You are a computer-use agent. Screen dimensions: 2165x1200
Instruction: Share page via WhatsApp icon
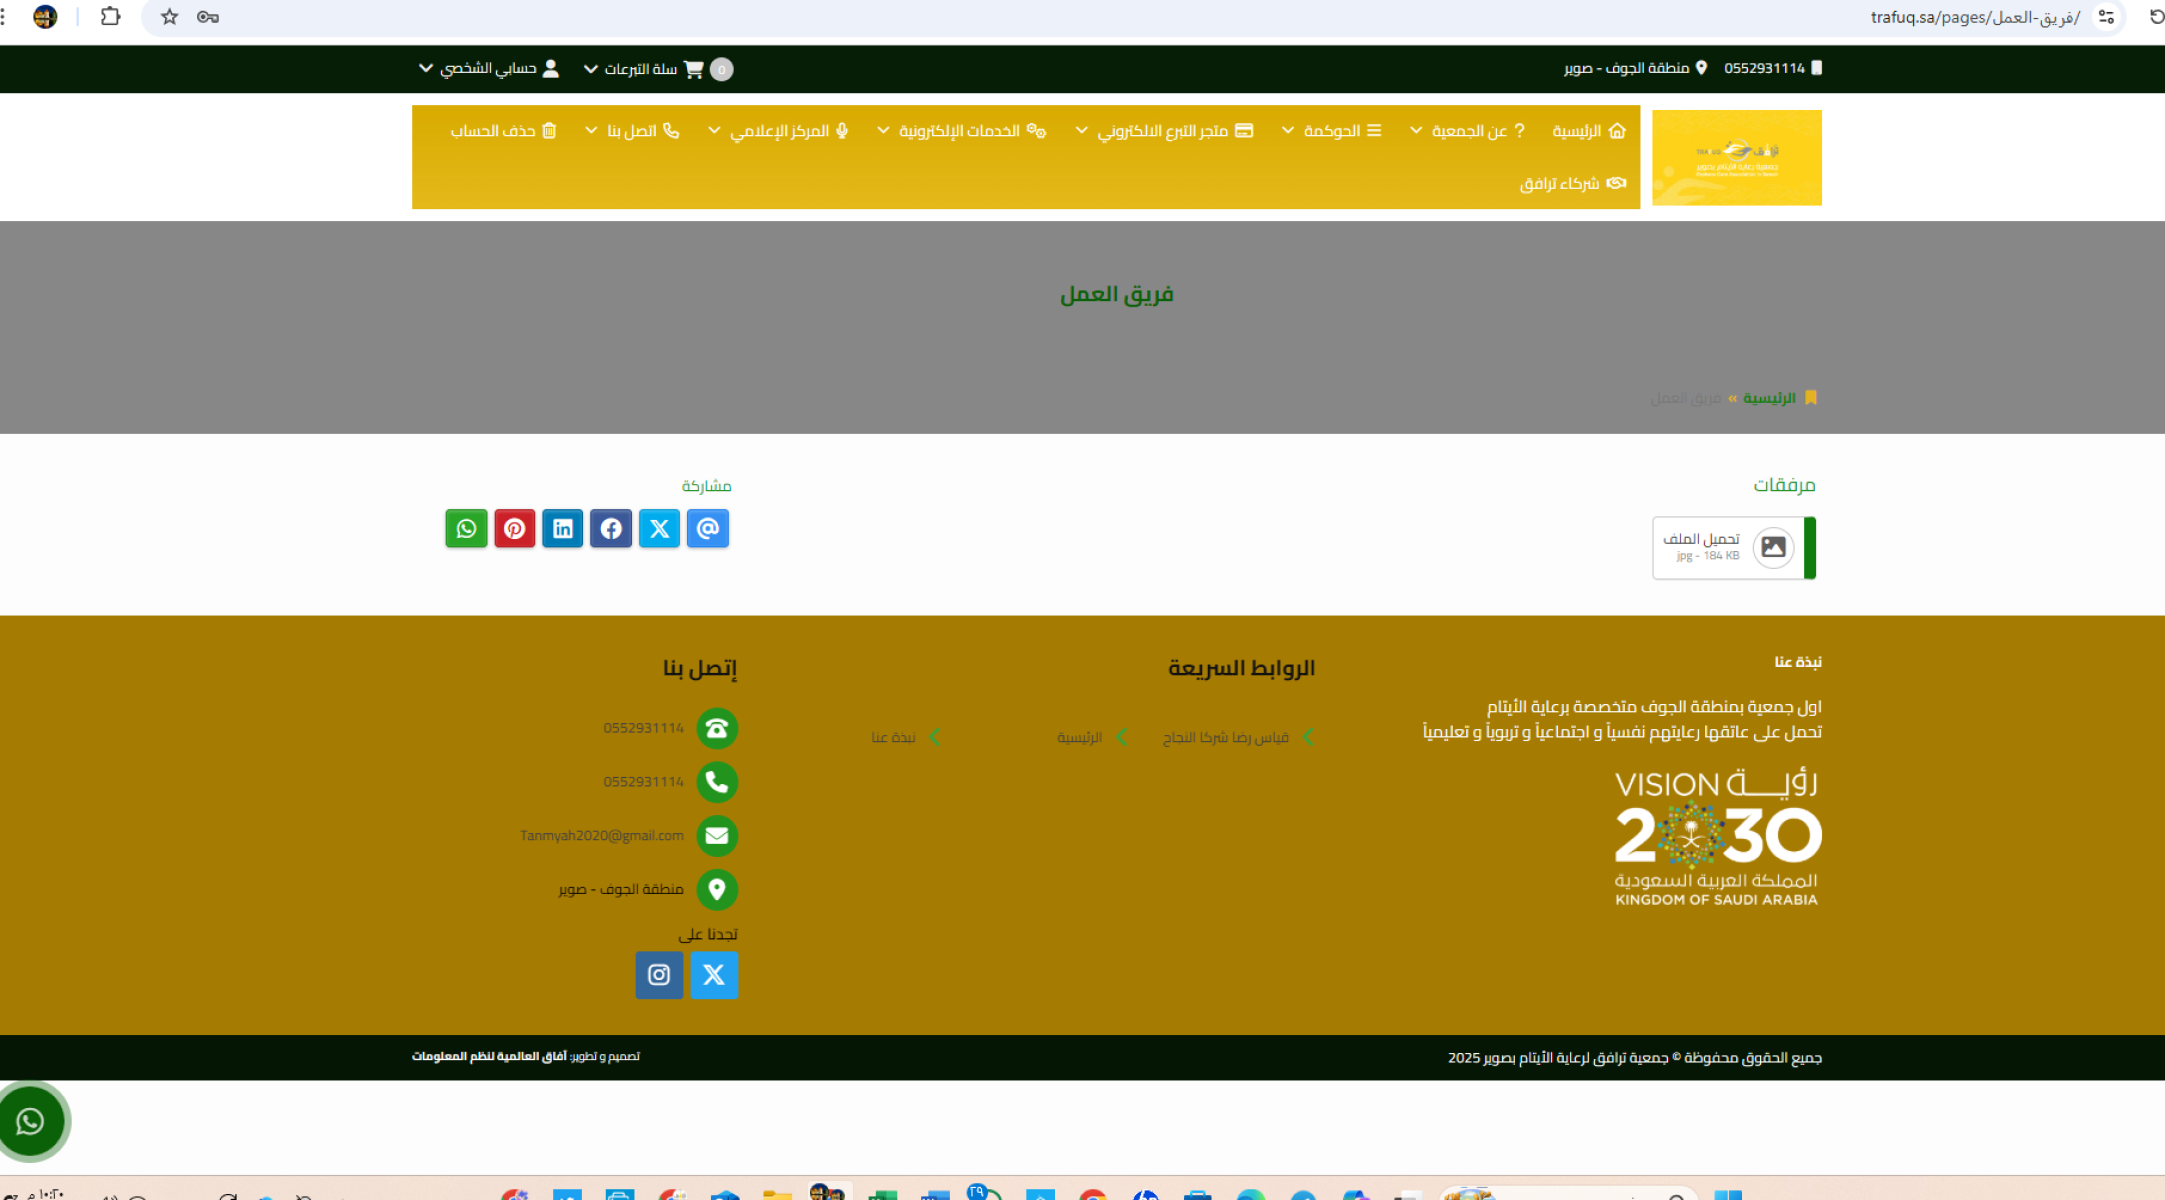466,528
